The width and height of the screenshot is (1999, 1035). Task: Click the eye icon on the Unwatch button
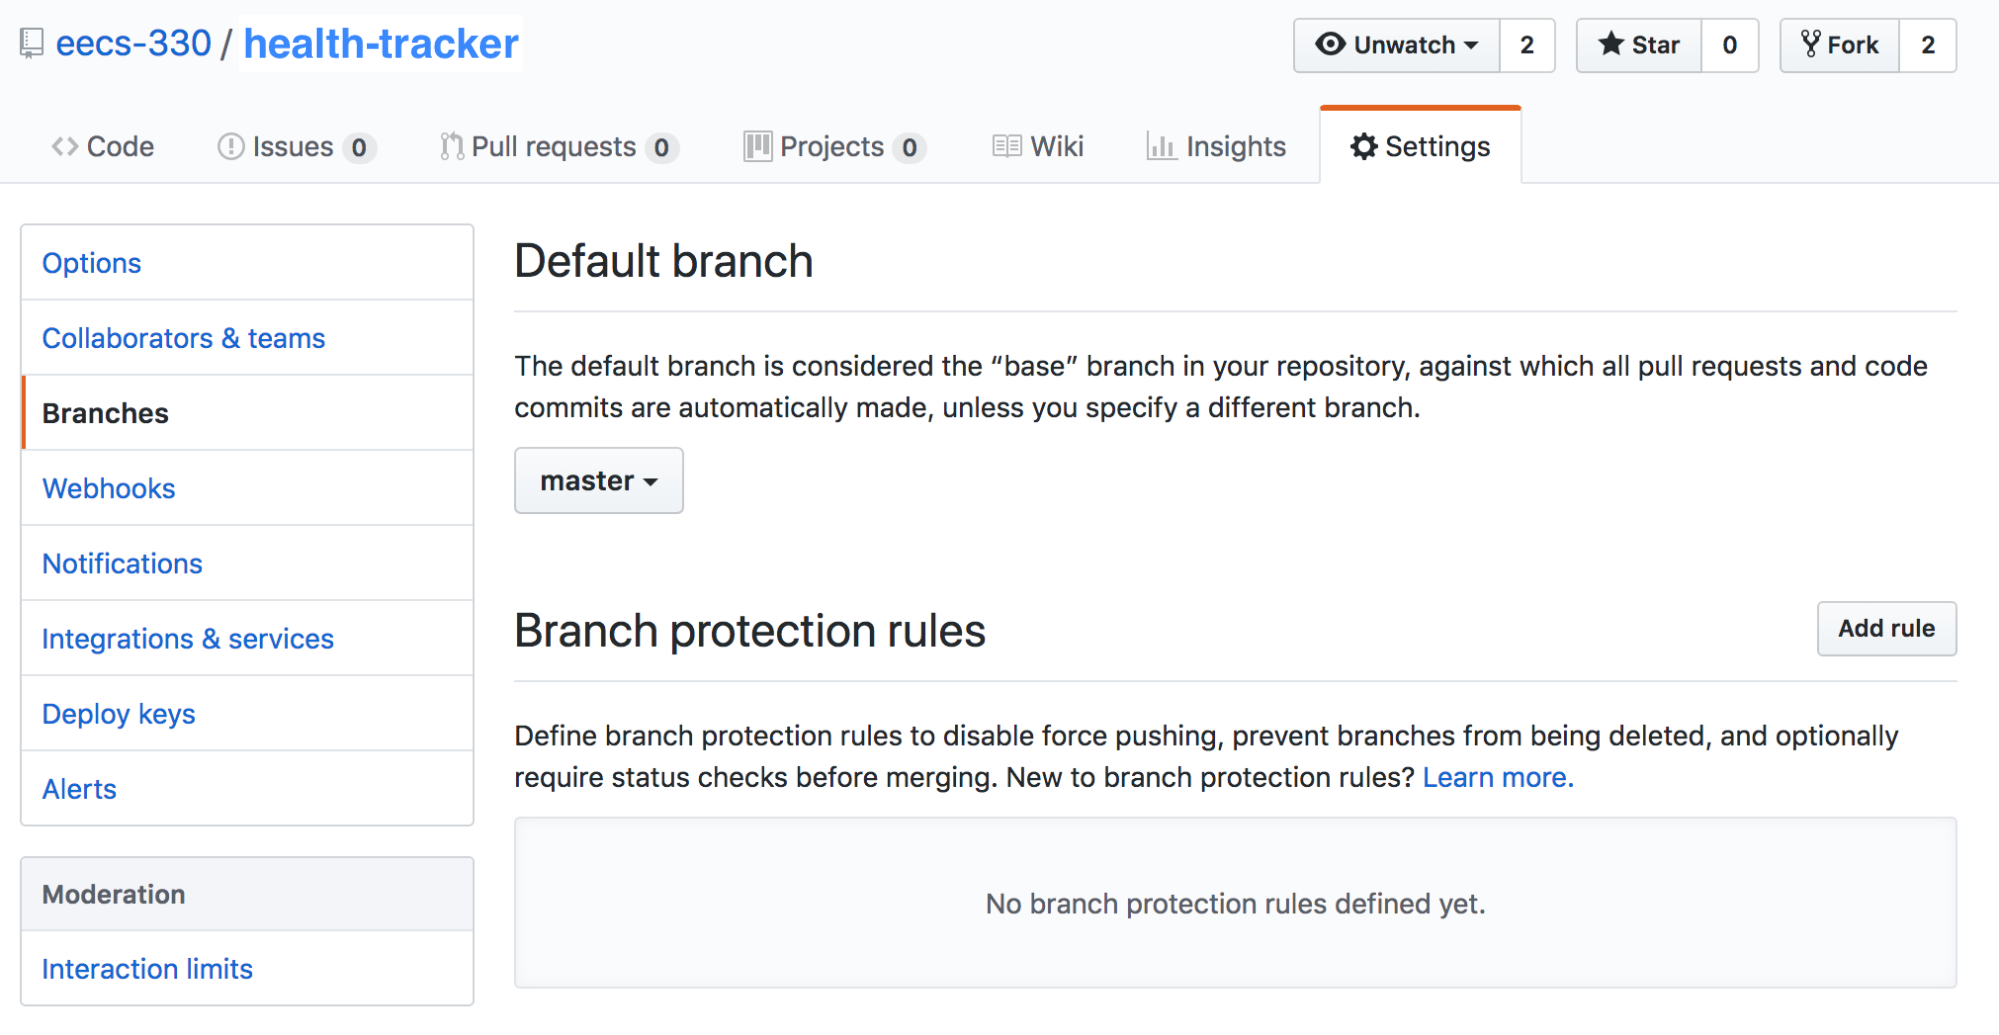coord(1330,45)
